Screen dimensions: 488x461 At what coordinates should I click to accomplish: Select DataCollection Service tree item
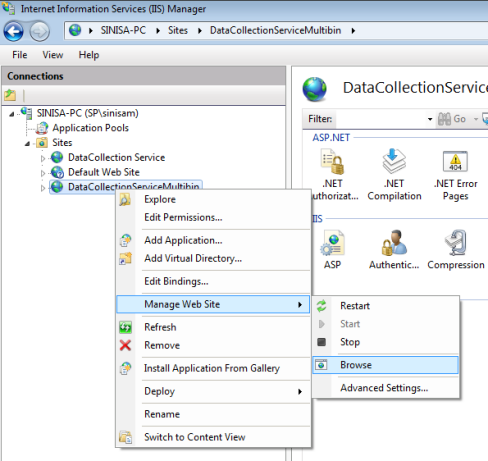pos(116,157)
